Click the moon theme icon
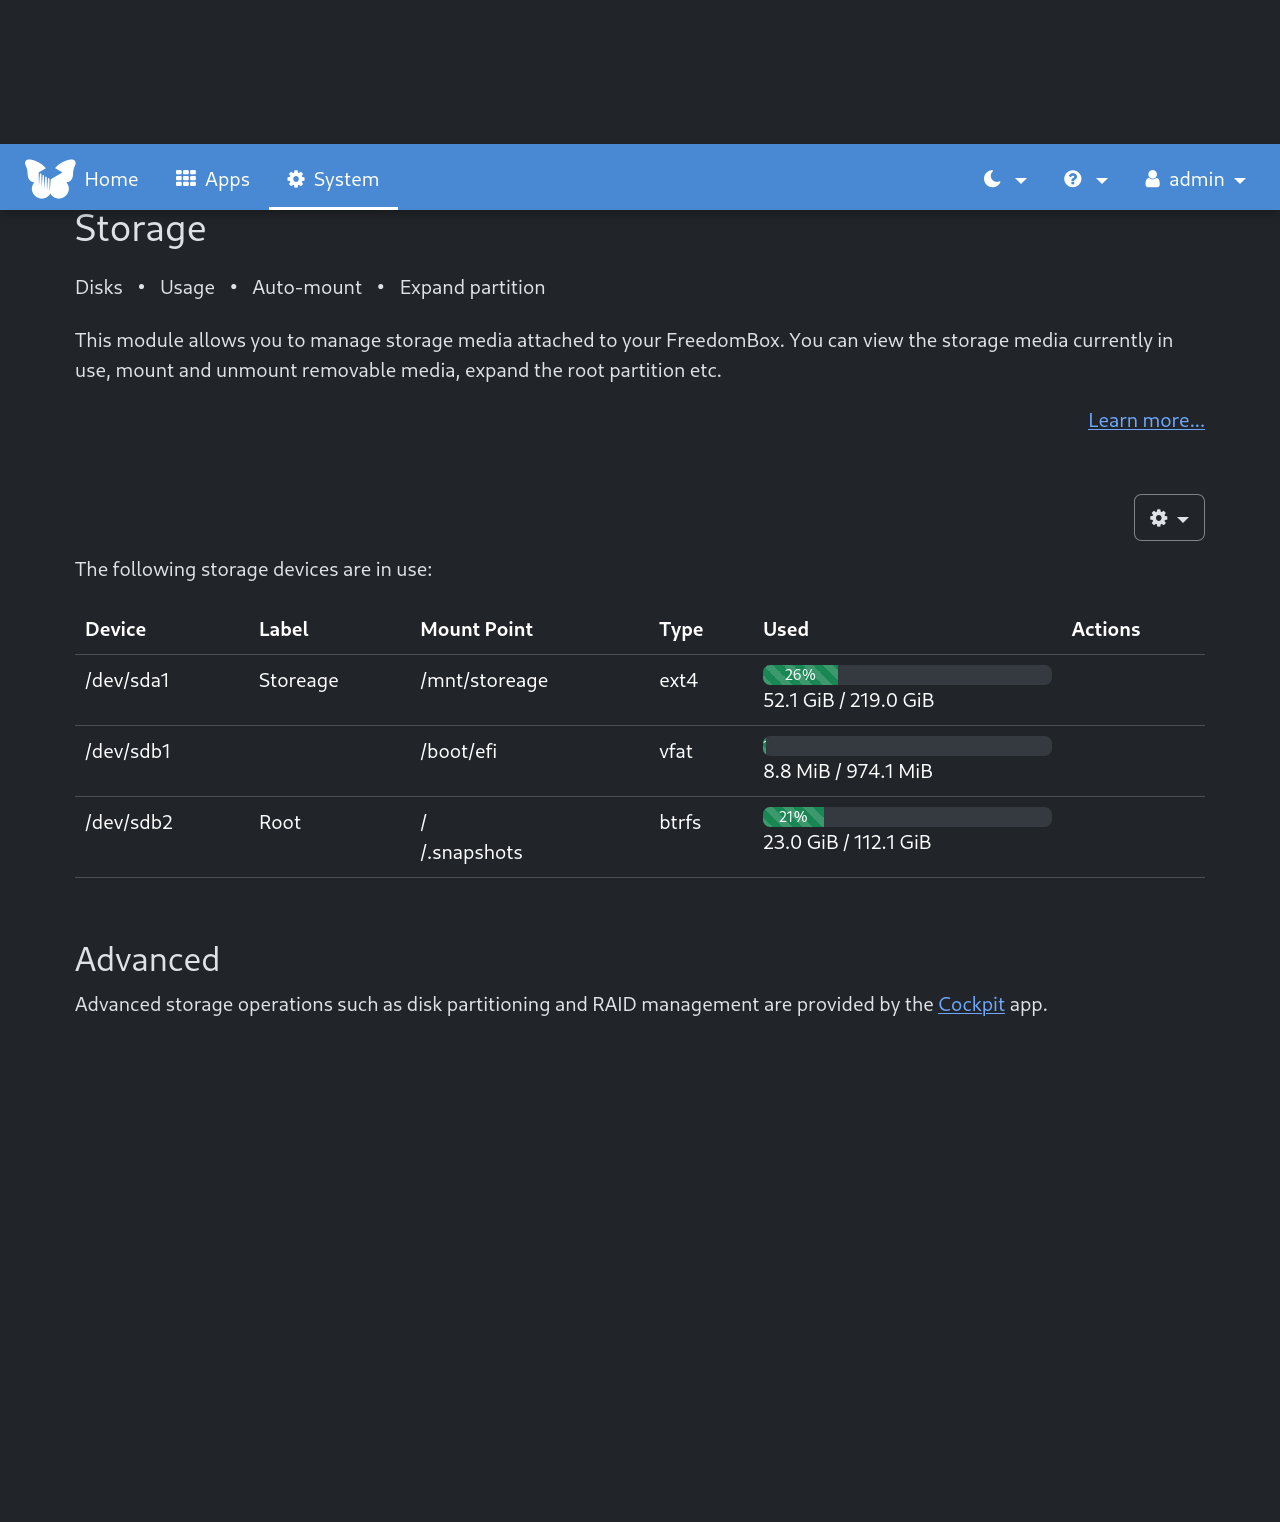This screenshot has height=1522, width=1280. point(992,179)
